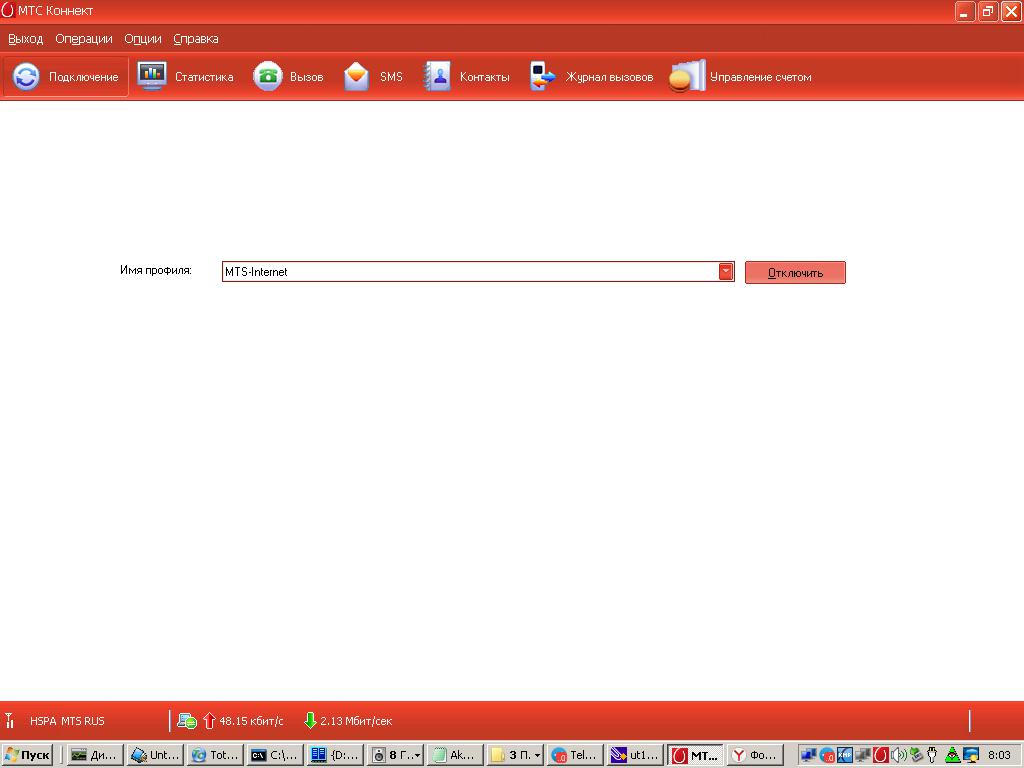Open the Управление счетом account icon
Viewport: 1024px width, 768px height.
[688, 76]
